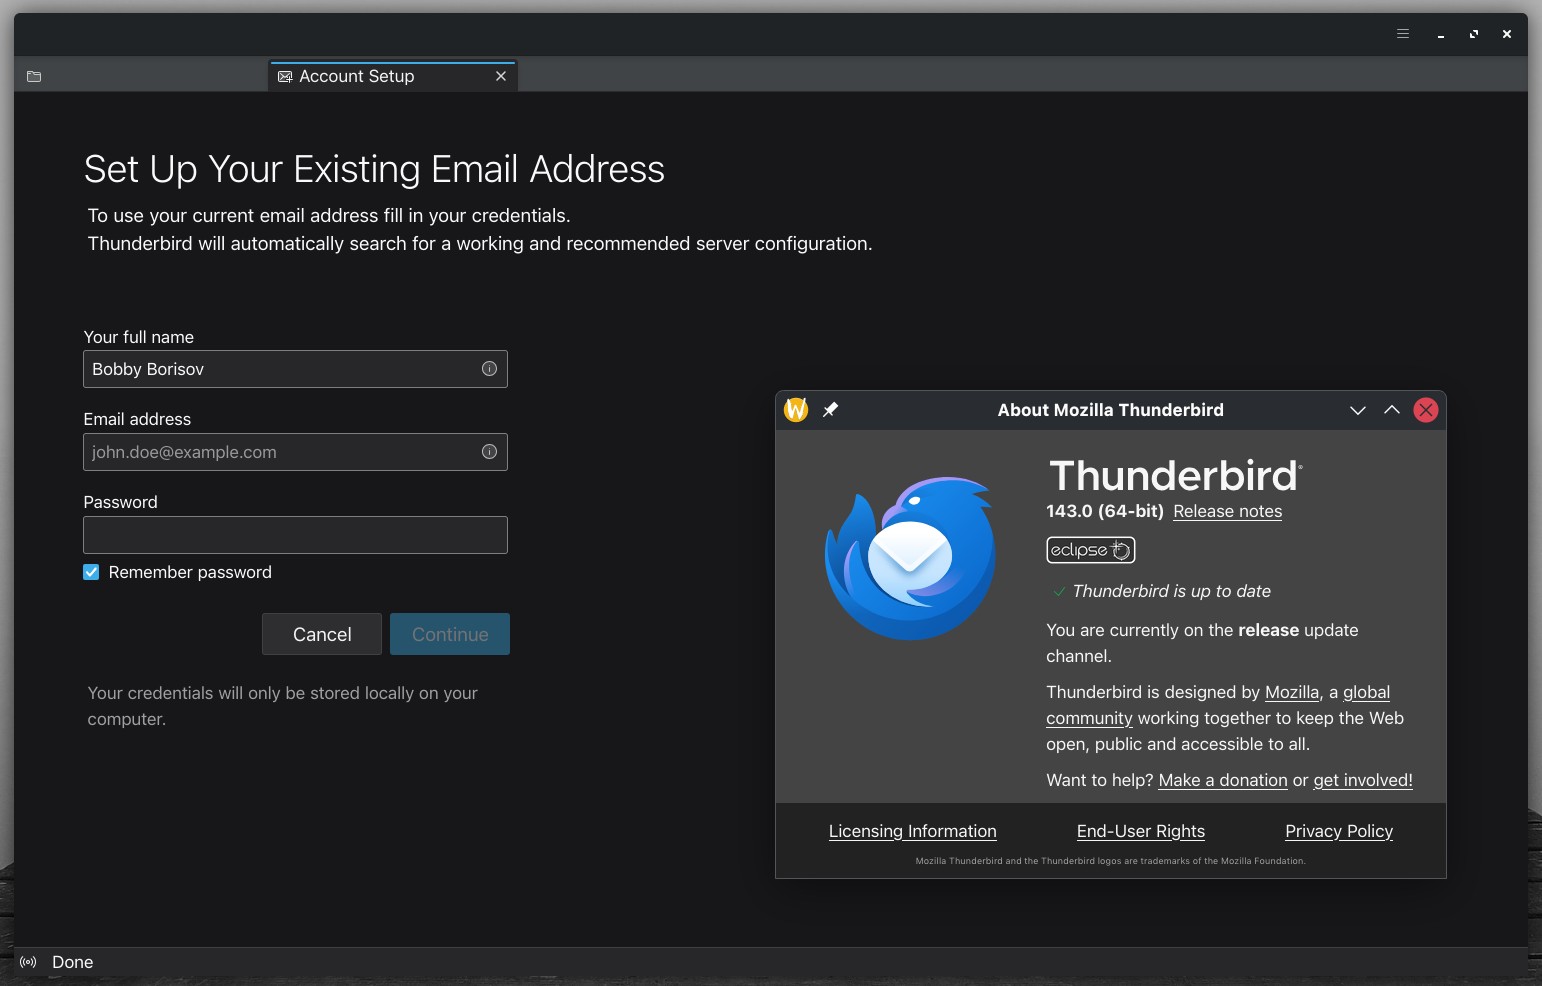Click the 'Set Up Your Existing Email Address' heading

click(x=374, y=169)
